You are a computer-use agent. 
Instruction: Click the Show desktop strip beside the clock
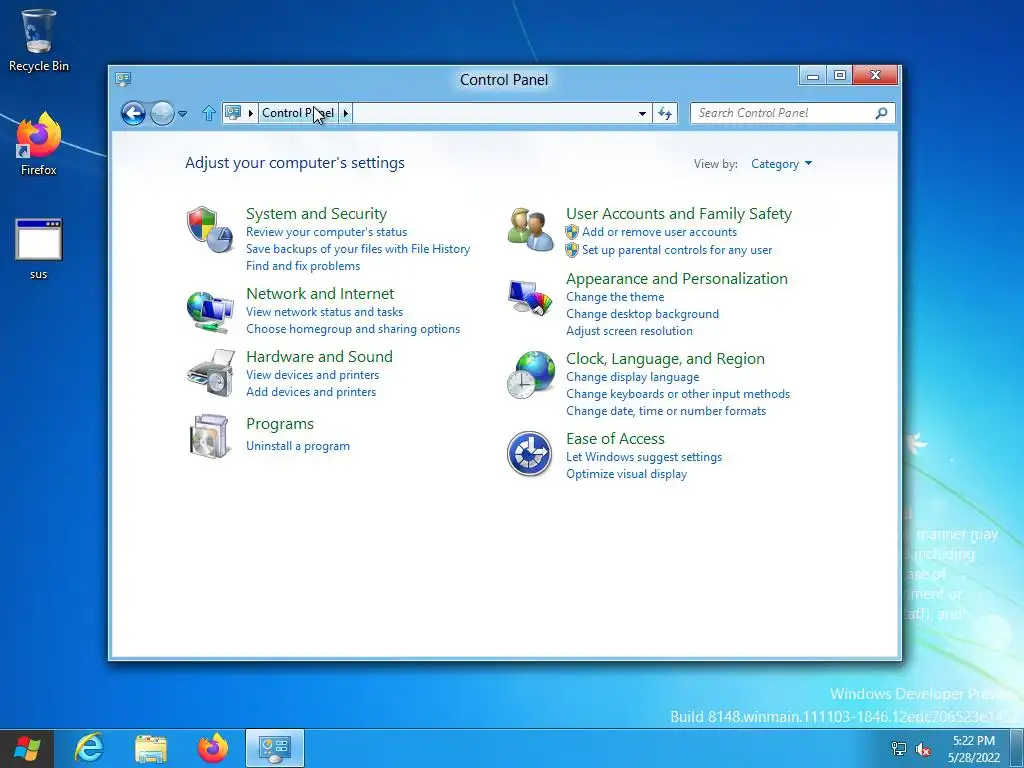(x=1017, y=748)
